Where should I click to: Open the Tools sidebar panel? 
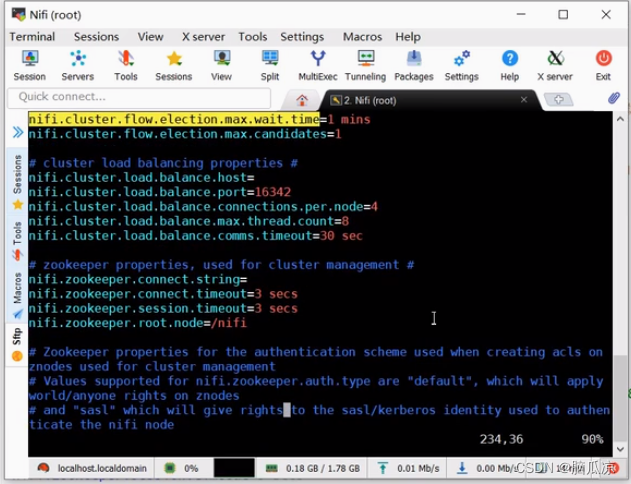[x=17, y=241]
